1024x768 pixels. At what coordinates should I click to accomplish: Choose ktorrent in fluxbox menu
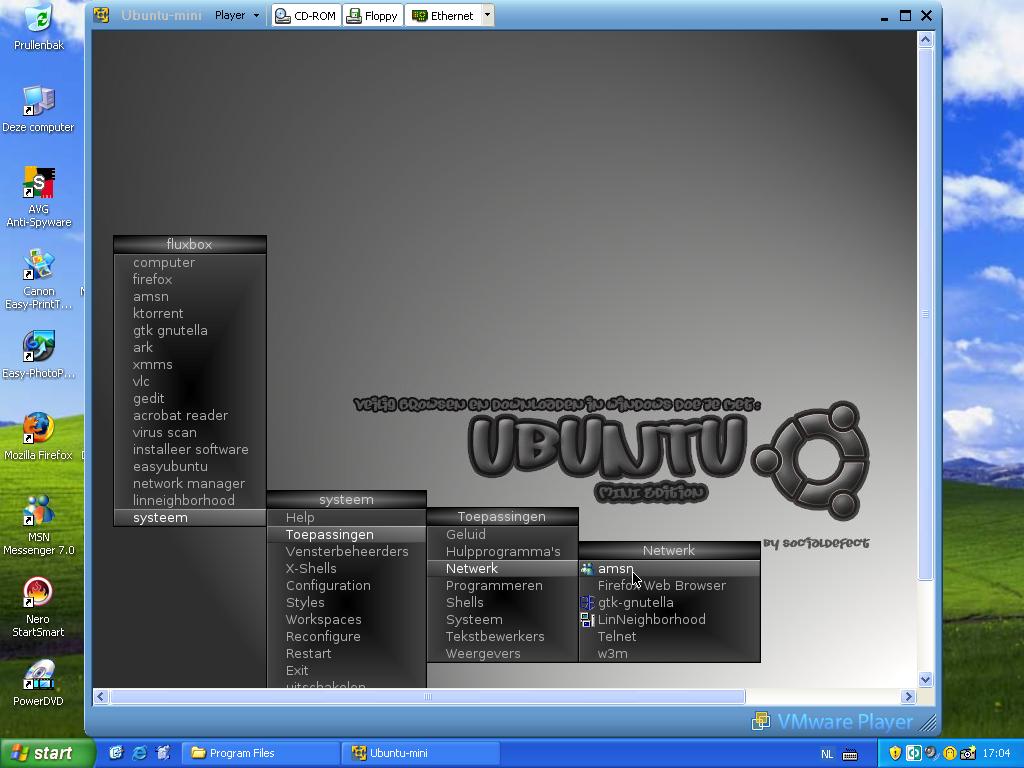[x=190, y=313]
